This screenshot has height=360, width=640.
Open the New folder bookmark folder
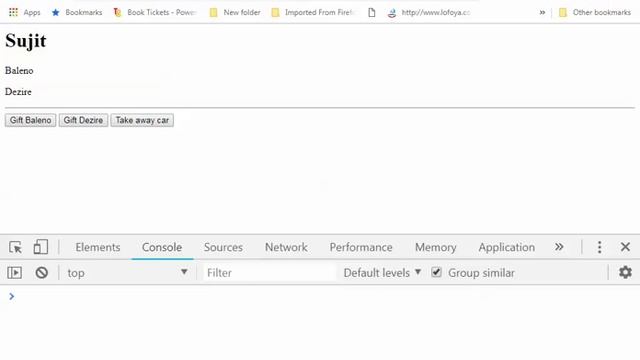(235, 12)
